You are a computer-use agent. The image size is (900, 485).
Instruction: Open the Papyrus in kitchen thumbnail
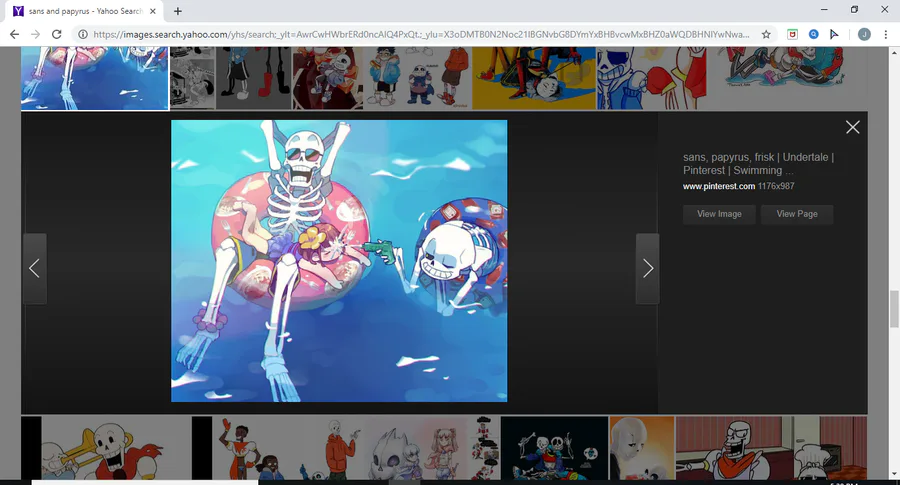coord(771,448)
